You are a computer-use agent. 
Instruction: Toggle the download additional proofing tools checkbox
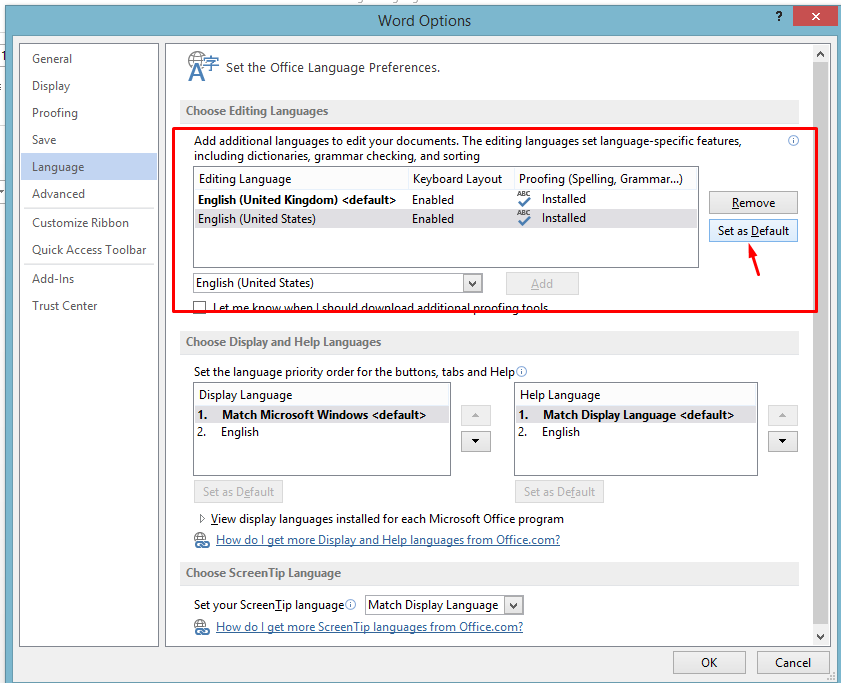200,307
